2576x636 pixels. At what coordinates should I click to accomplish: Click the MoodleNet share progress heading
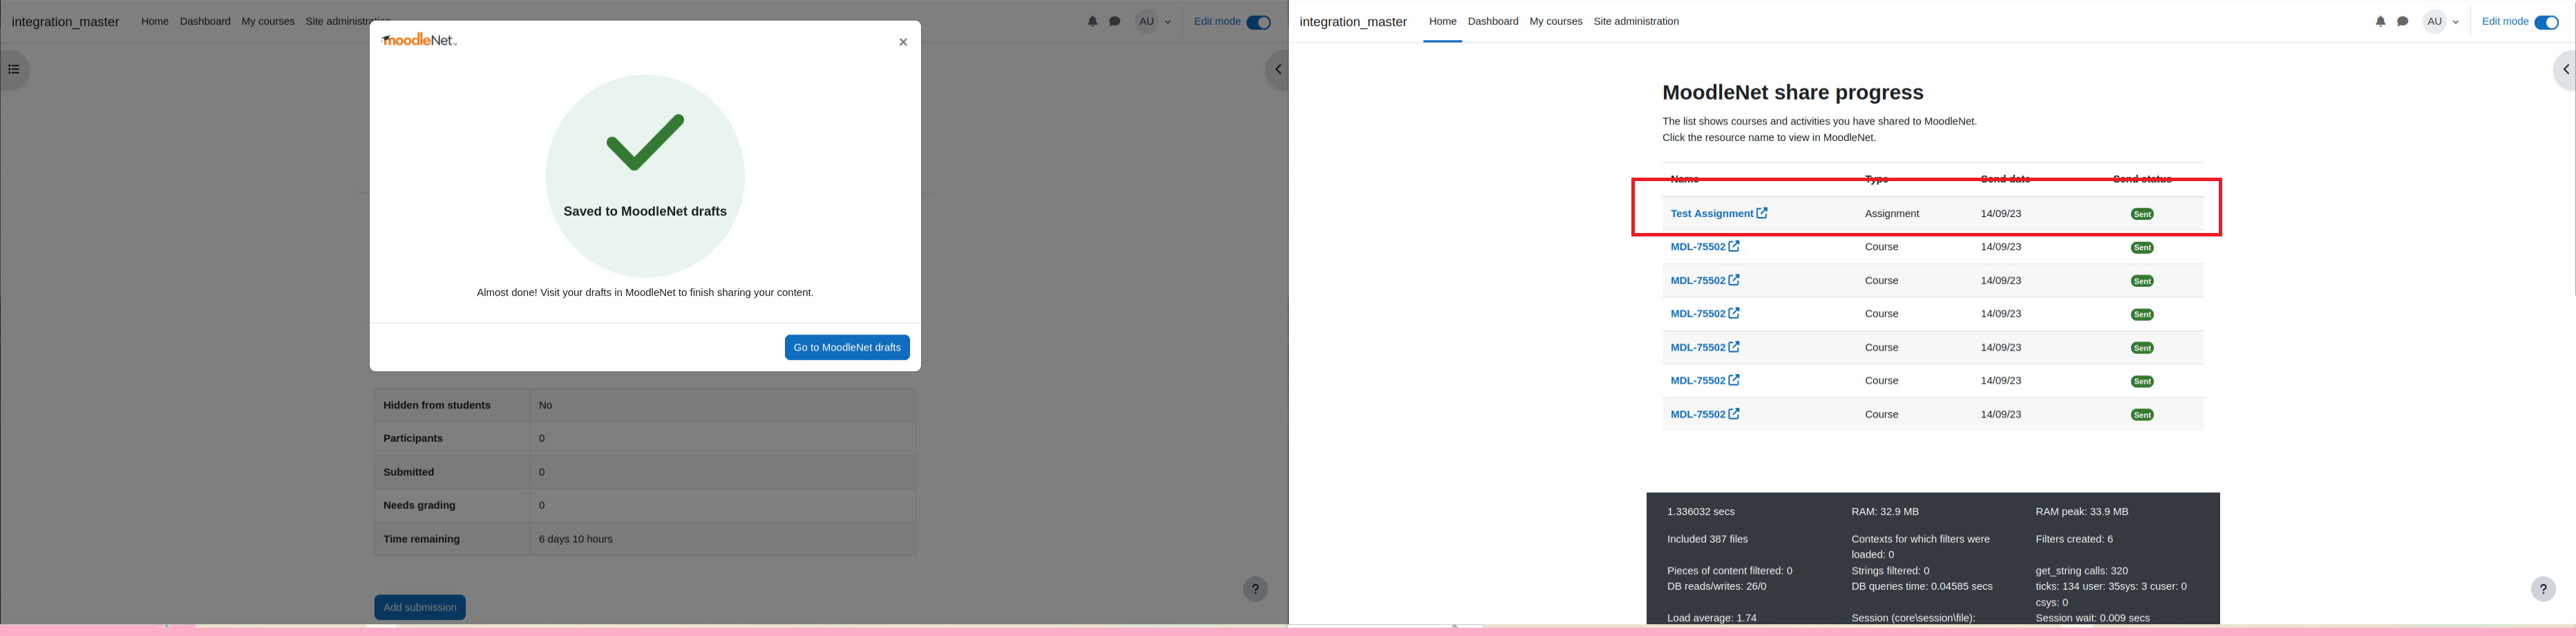pos(1792,93)
